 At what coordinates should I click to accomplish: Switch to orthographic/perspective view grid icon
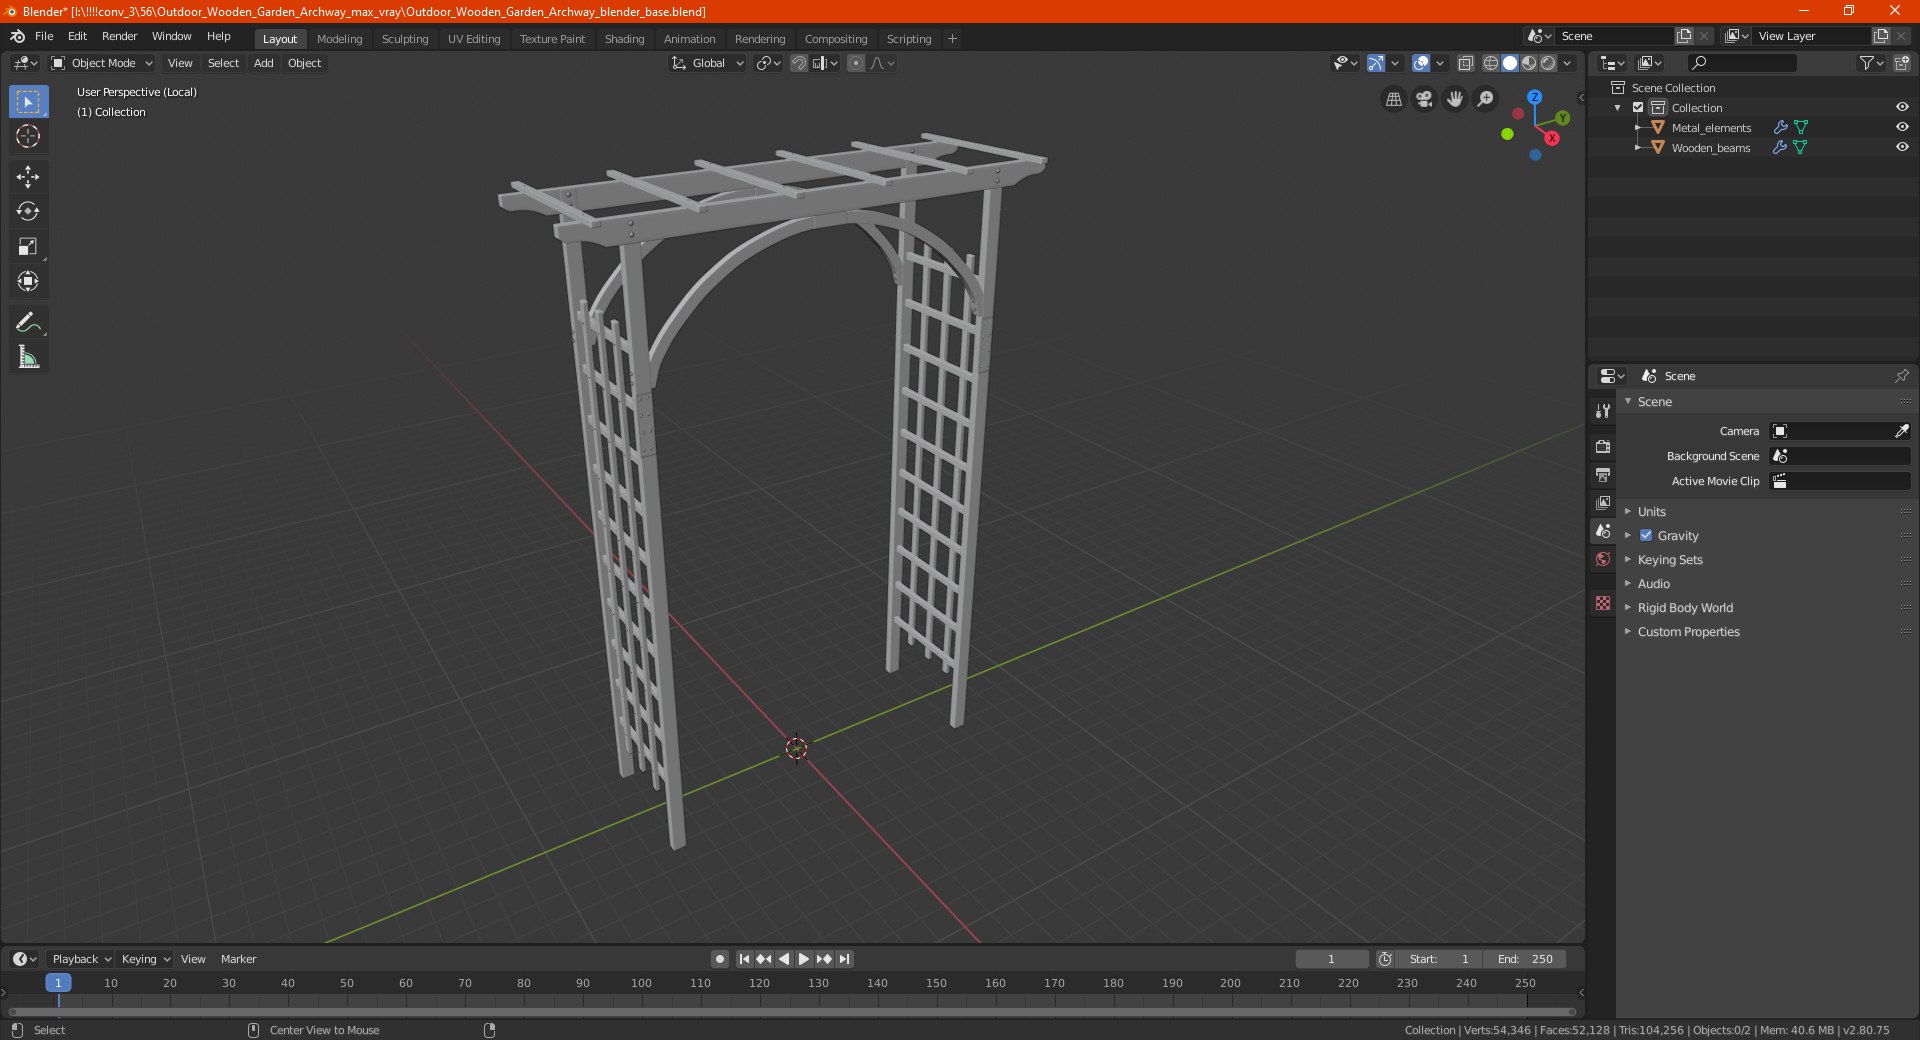pyautogui.click(x=1393, y=99)
